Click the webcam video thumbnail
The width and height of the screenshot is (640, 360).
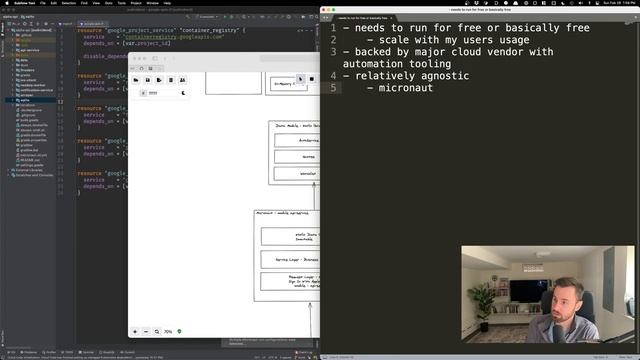click(548, 294)
